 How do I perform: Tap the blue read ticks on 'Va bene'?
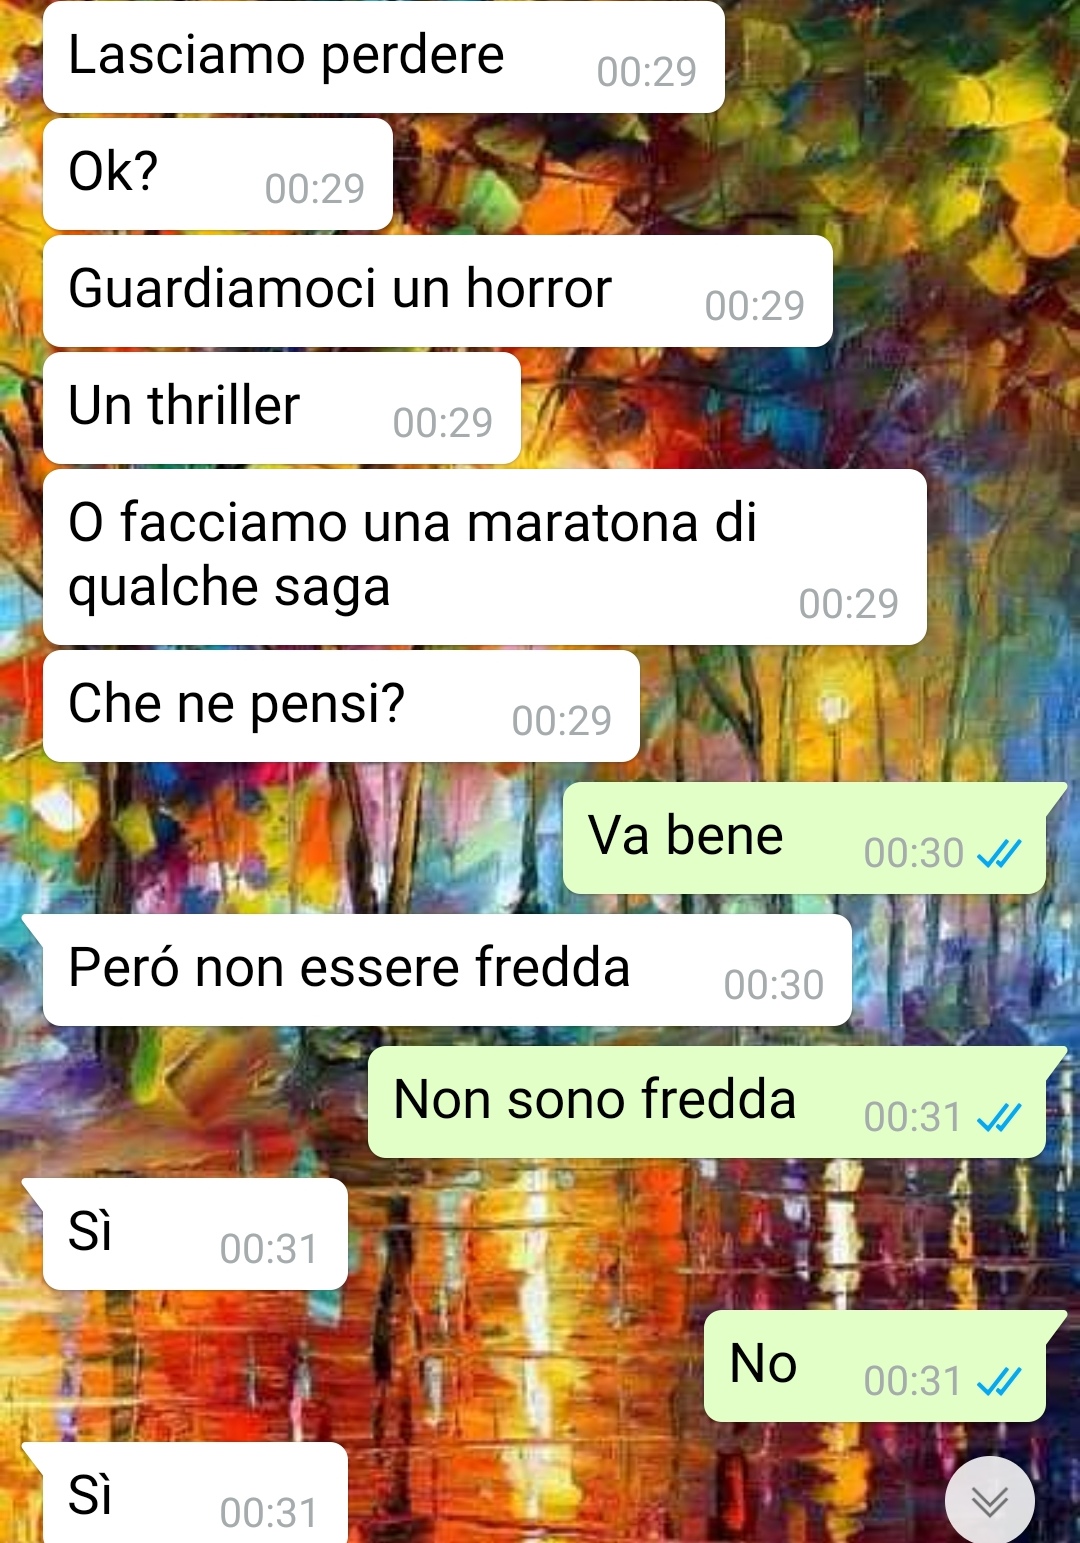click(999, 853)
